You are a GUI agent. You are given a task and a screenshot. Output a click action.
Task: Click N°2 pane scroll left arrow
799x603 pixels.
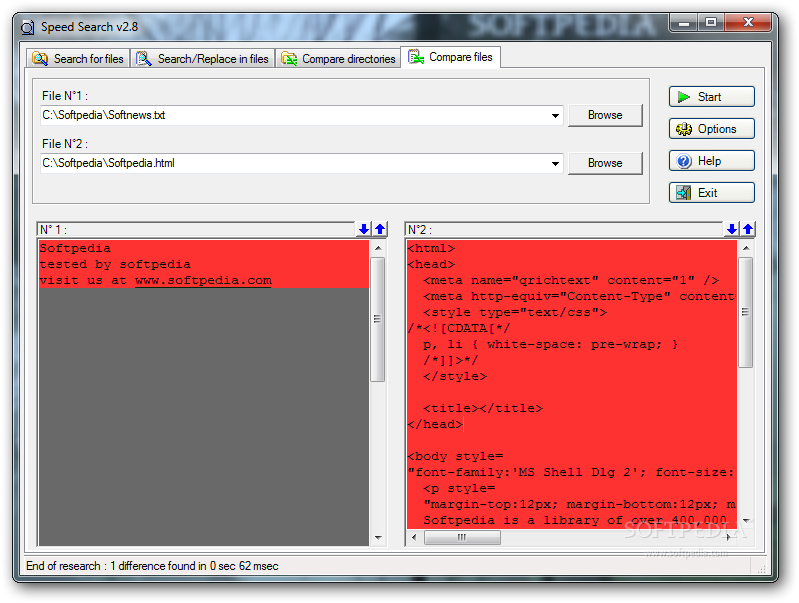click(x=414, y=537)
